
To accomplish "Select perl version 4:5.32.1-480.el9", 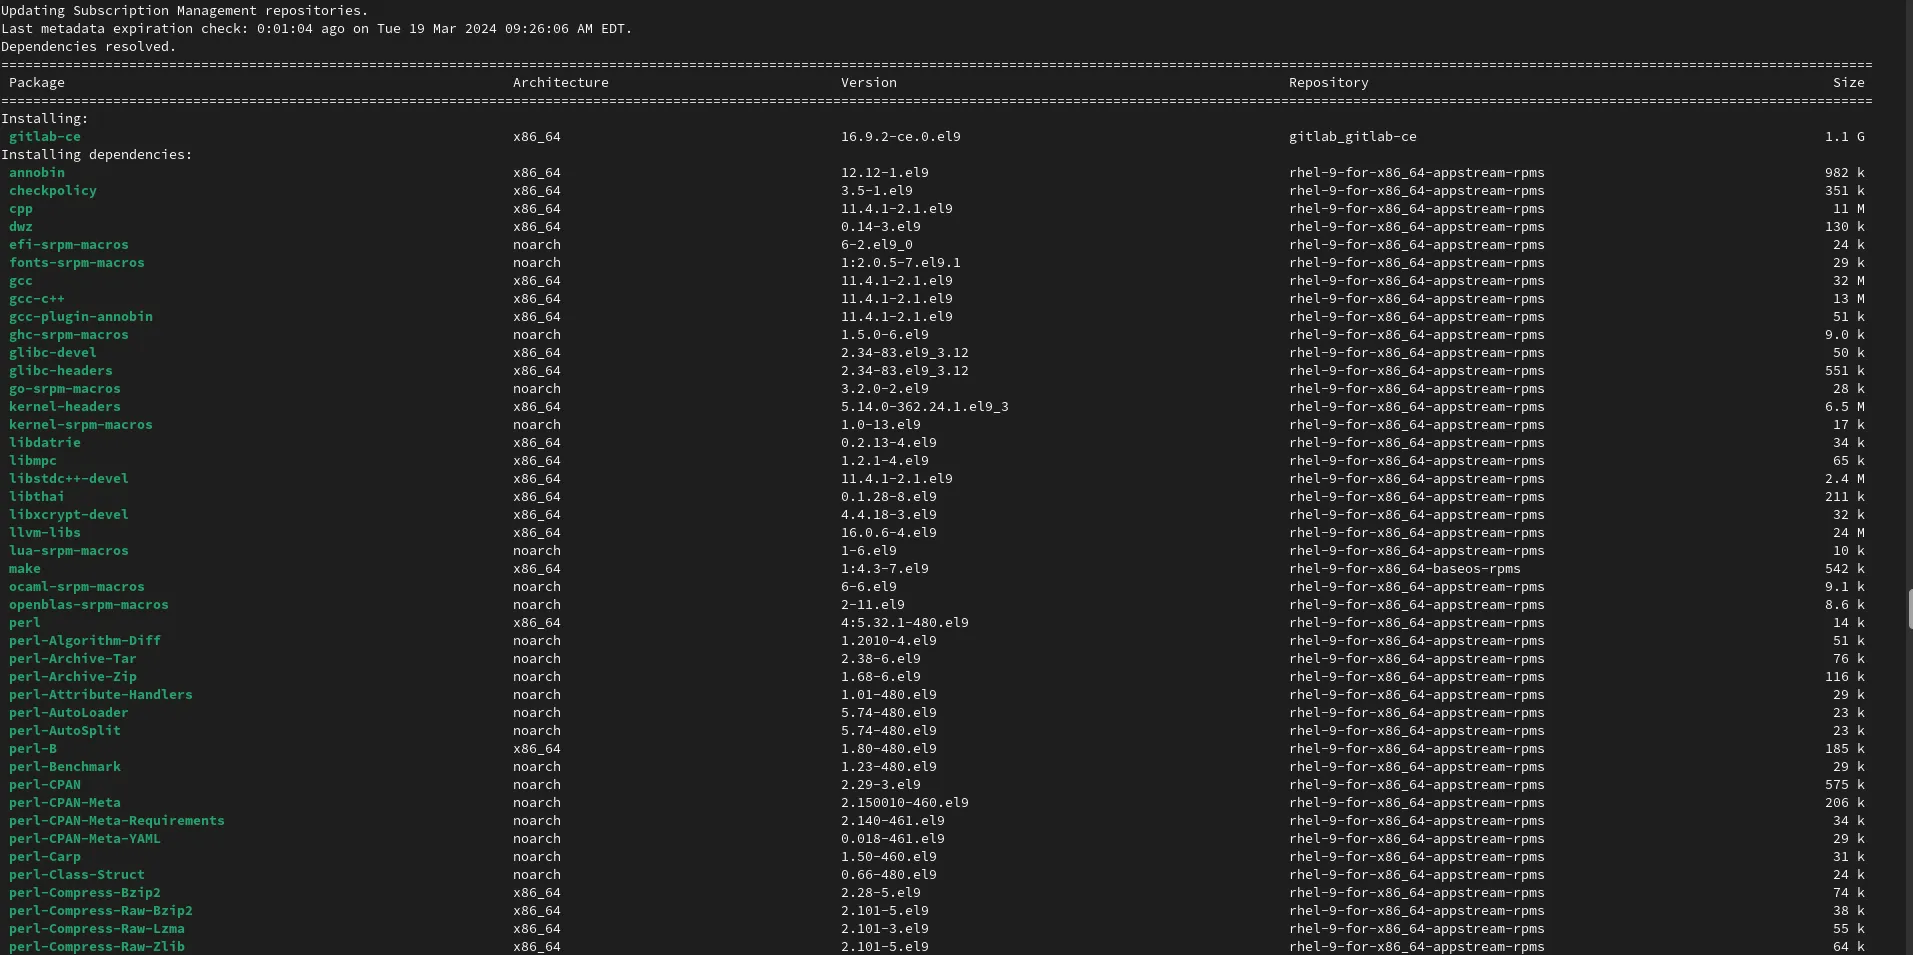I will tap(905, 623).
